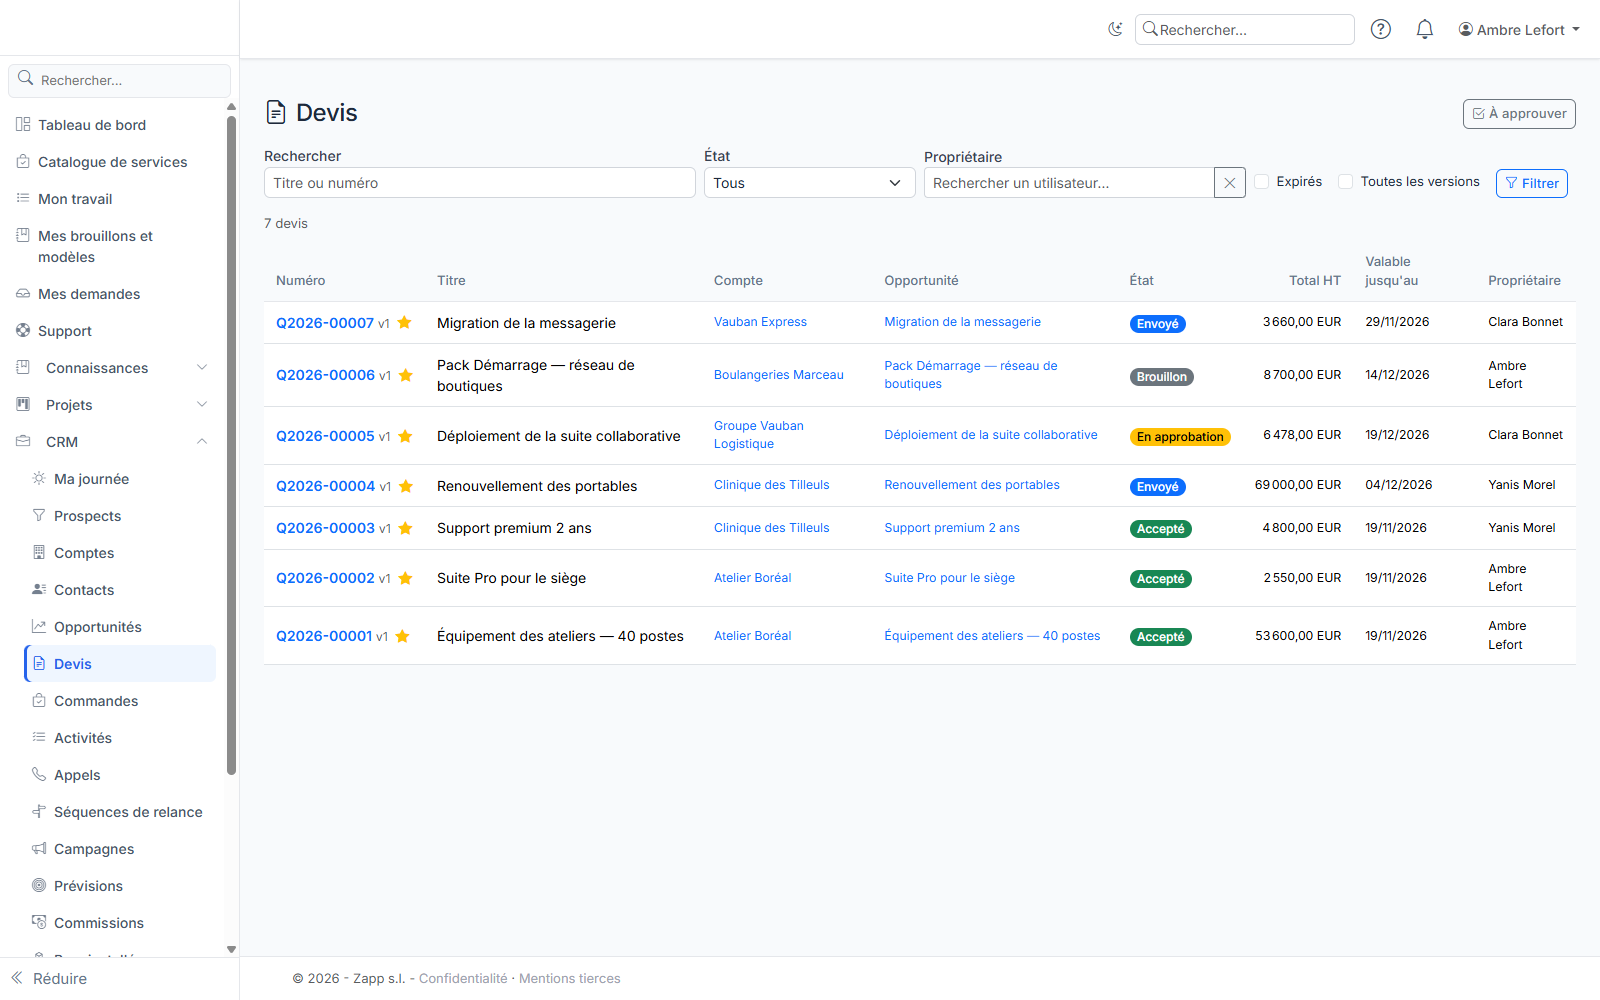The image size is (1600, 1000).
Task: Focus the top bar Rechercher field
Action: [x=1245, y=30]
